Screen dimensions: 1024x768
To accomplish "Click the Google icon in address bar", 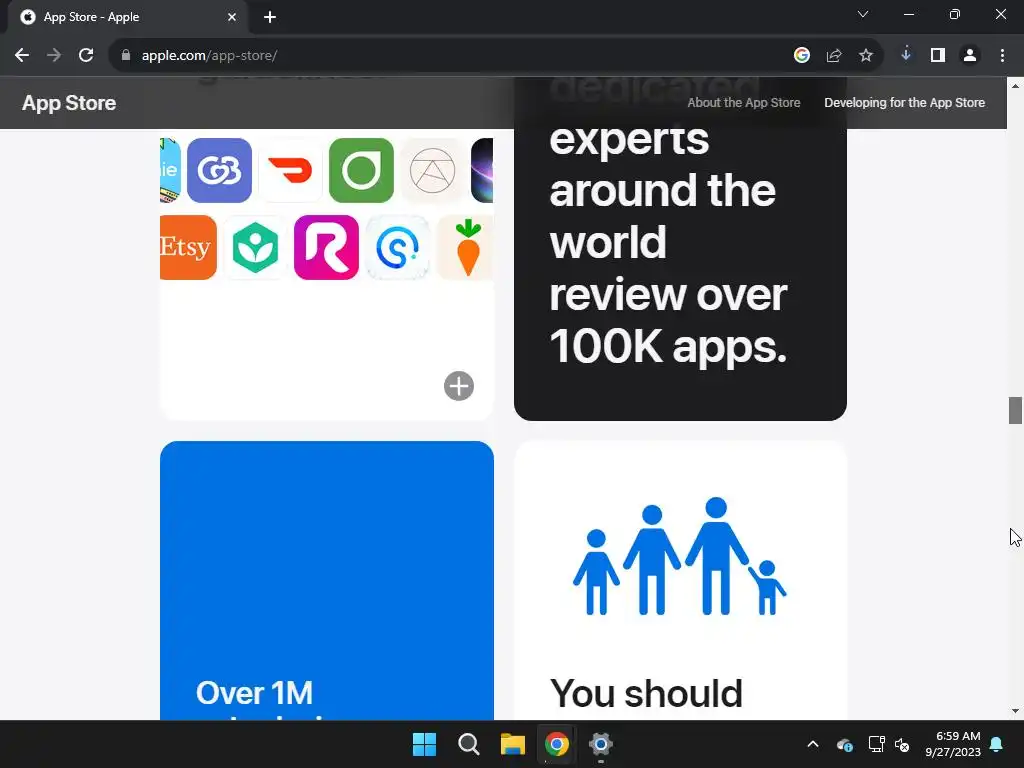I will (802, 56).
